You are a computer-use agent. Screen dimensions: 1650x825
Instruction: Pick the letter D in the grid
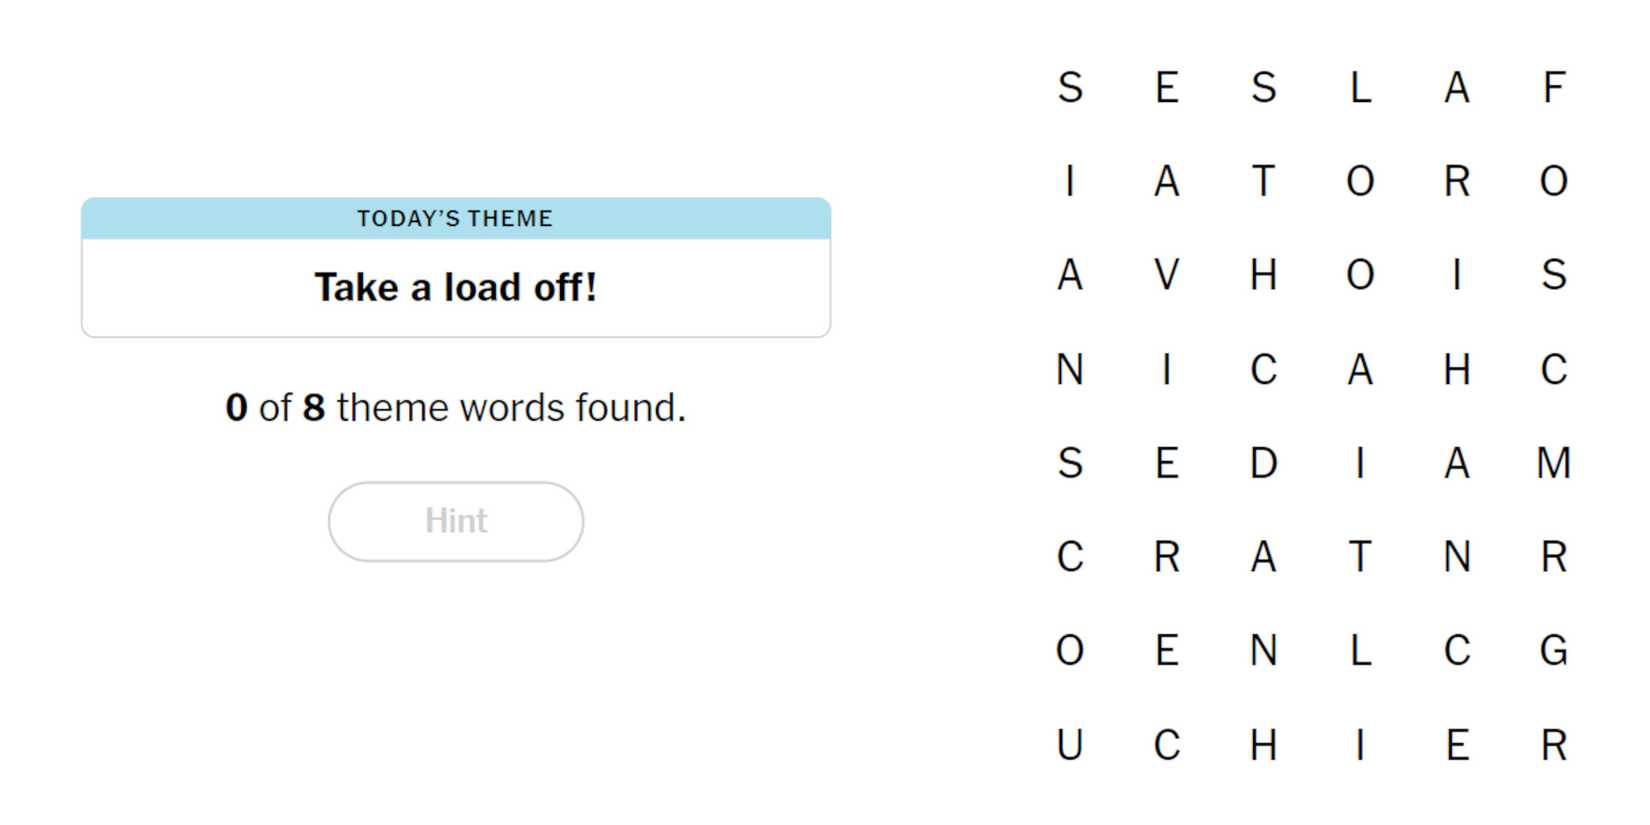tap(1263, 463)
